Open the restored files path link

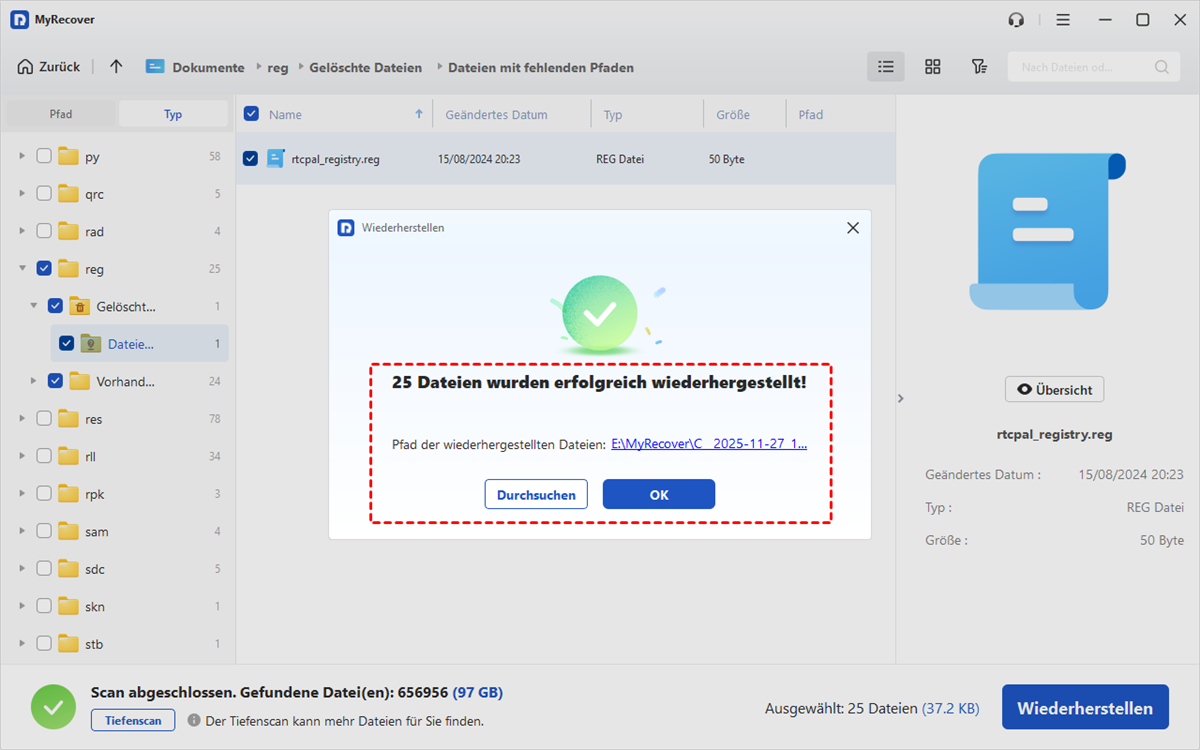click(708, 444)
